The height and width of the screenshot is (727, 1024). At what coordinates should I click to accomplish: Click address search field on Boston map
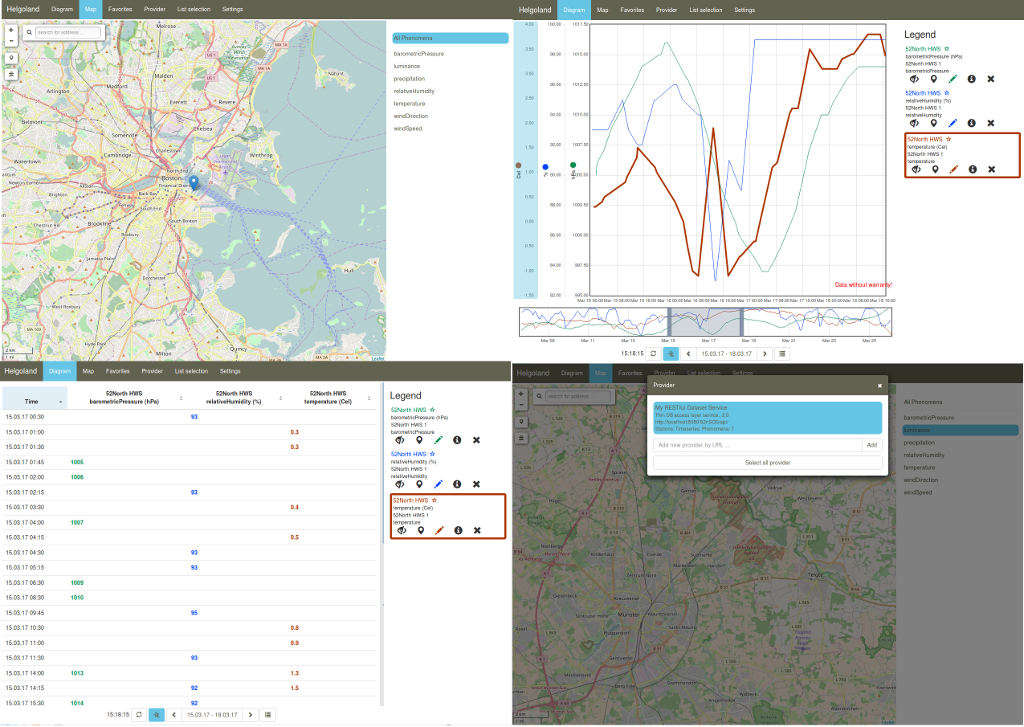(69, 32)
